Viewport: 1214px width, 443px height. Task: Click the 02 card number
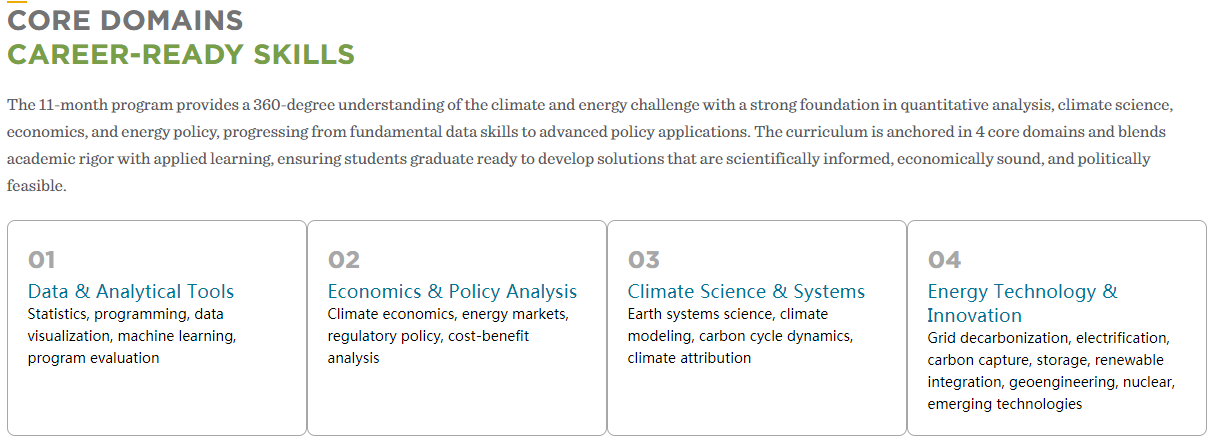click(x=343, y=261)
